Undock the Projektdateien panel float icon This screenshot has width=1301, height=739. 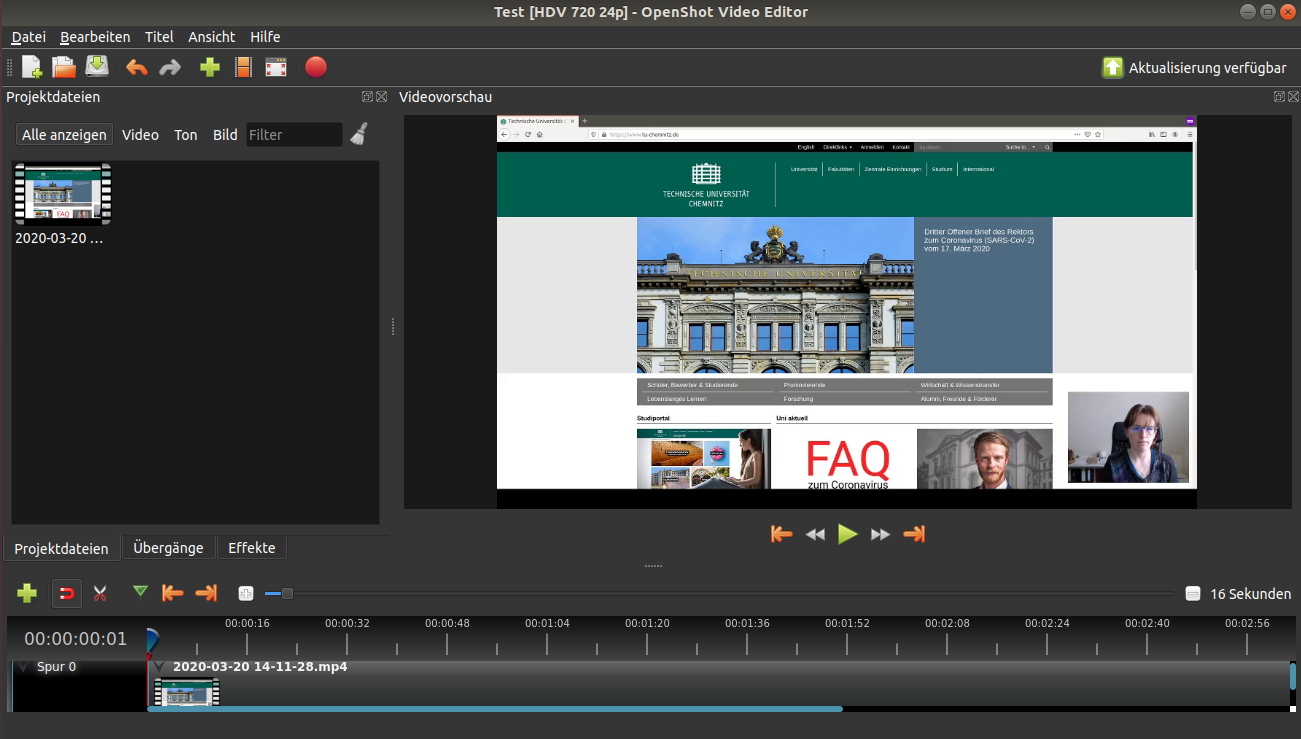coord(367,97)
